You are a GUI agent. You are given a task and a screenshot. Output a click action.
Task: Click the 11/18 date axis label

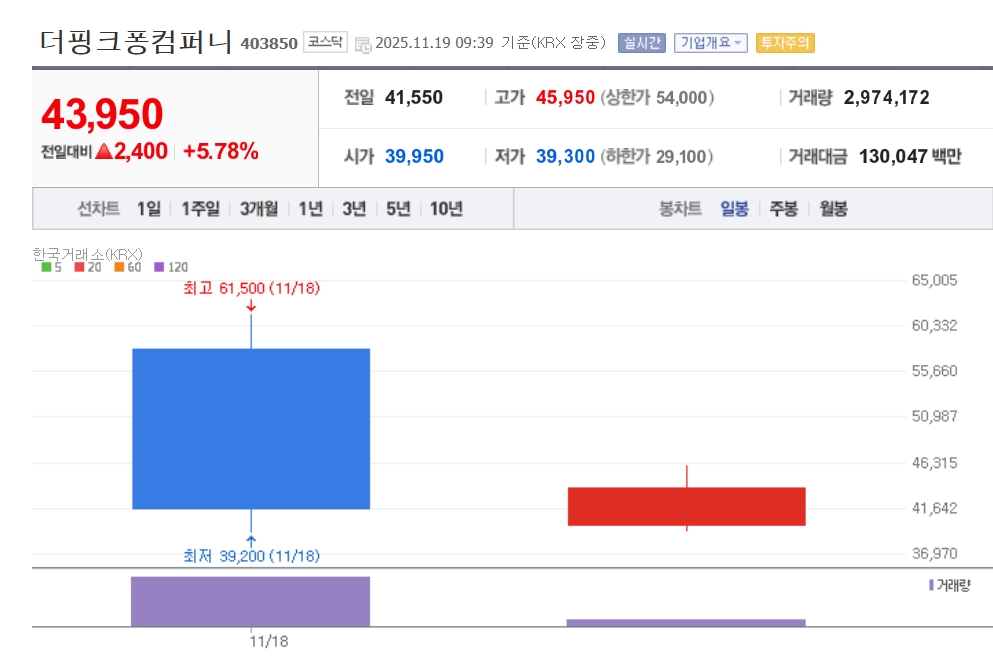click(269, 641)
